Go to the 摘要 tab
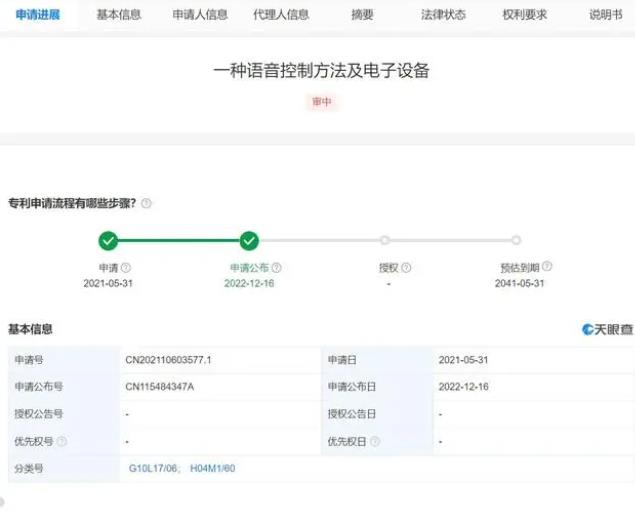 pyautogui.click(x=363, y=15)
